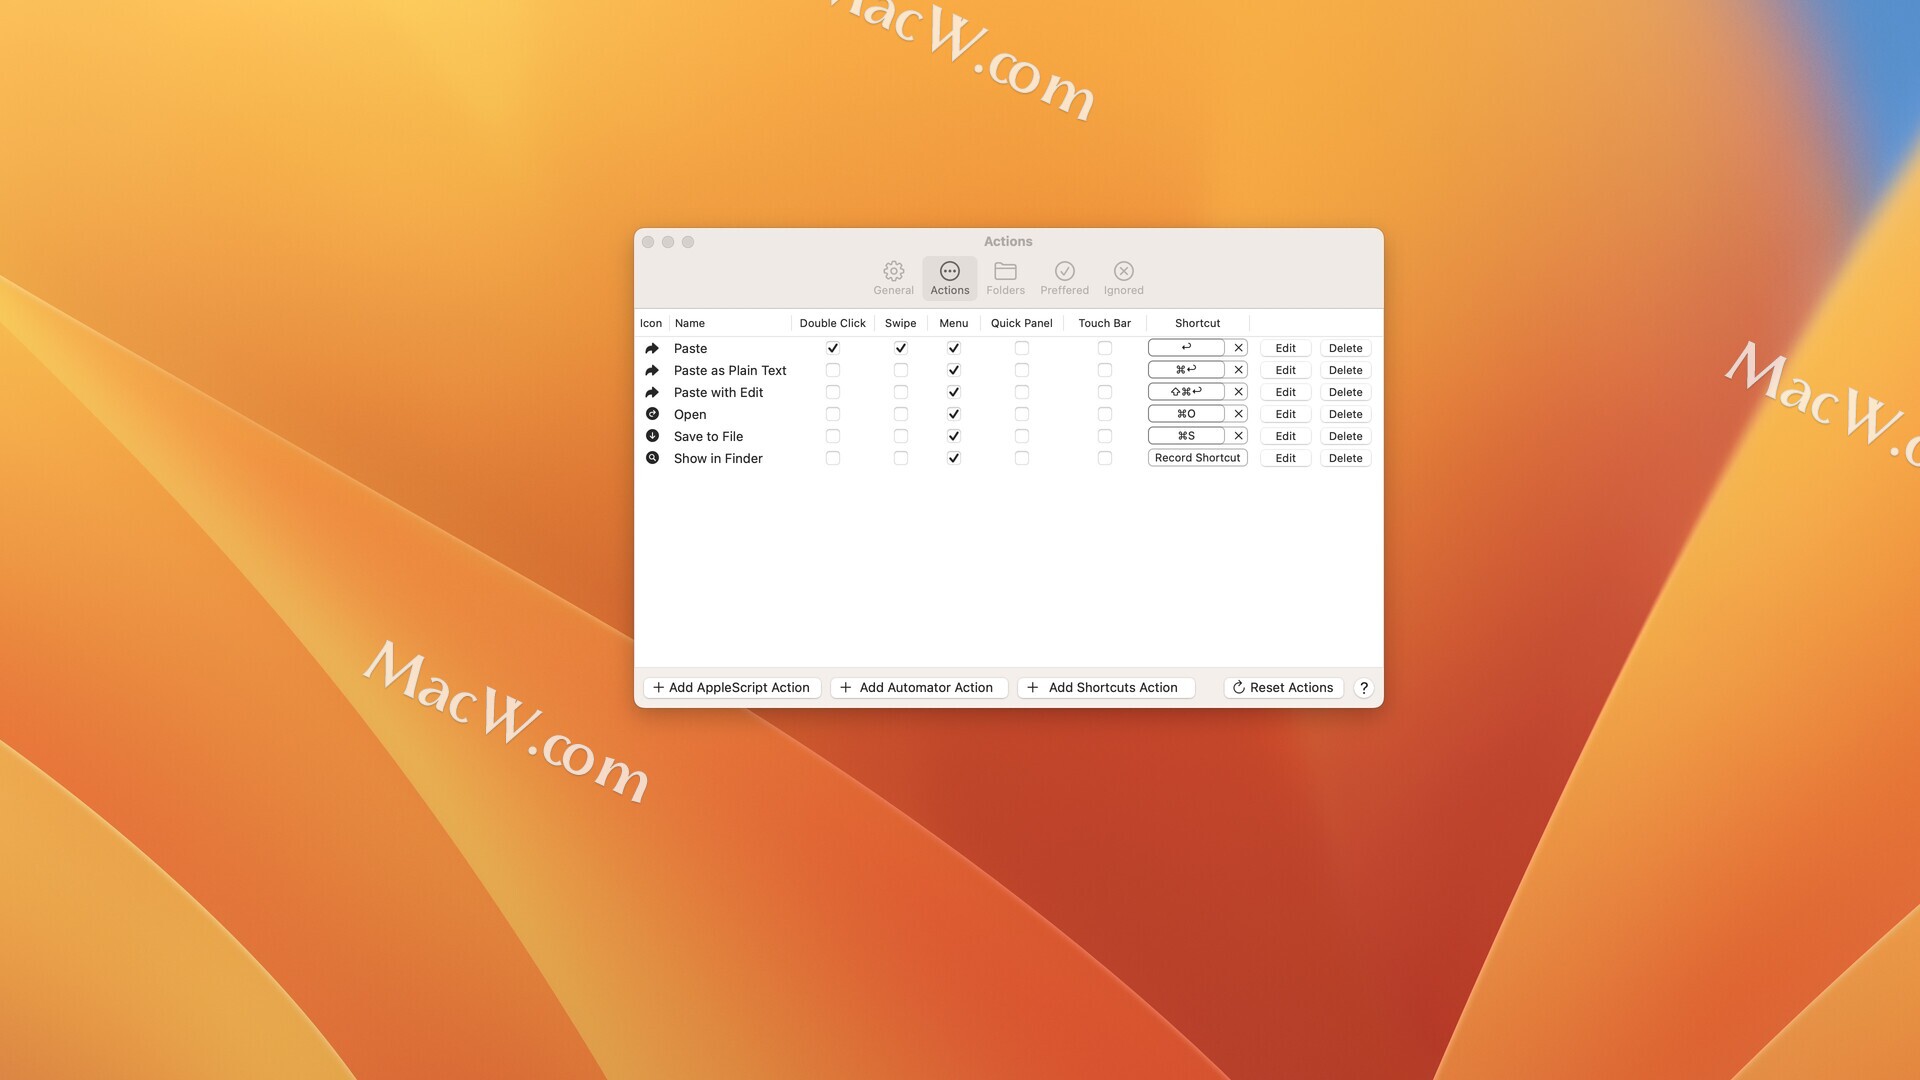
Task: Click the Paste as Plain Text icon
Action: 652,370
